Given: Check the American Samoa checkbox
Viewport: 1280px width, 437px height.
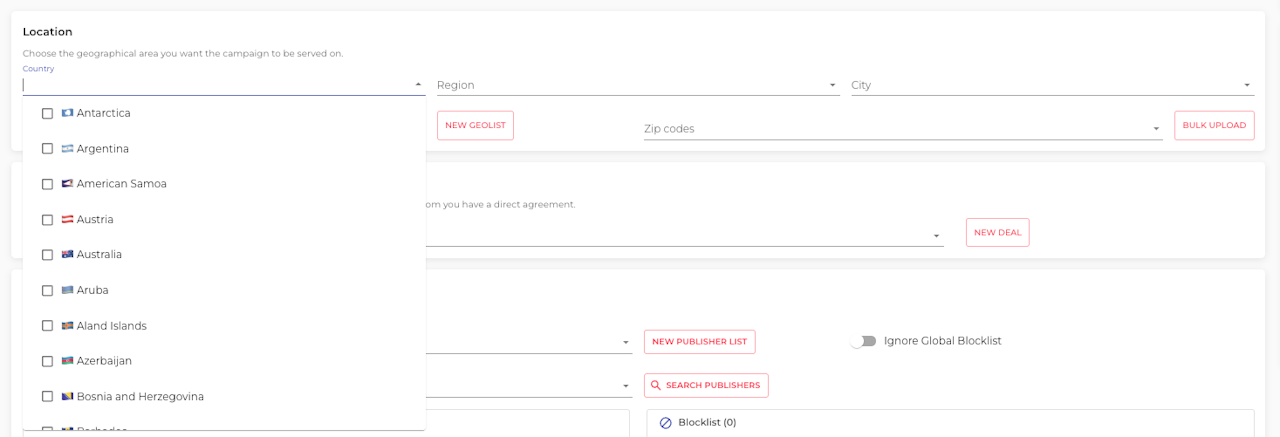Looking at the screenshot, I should coord(47,184).
